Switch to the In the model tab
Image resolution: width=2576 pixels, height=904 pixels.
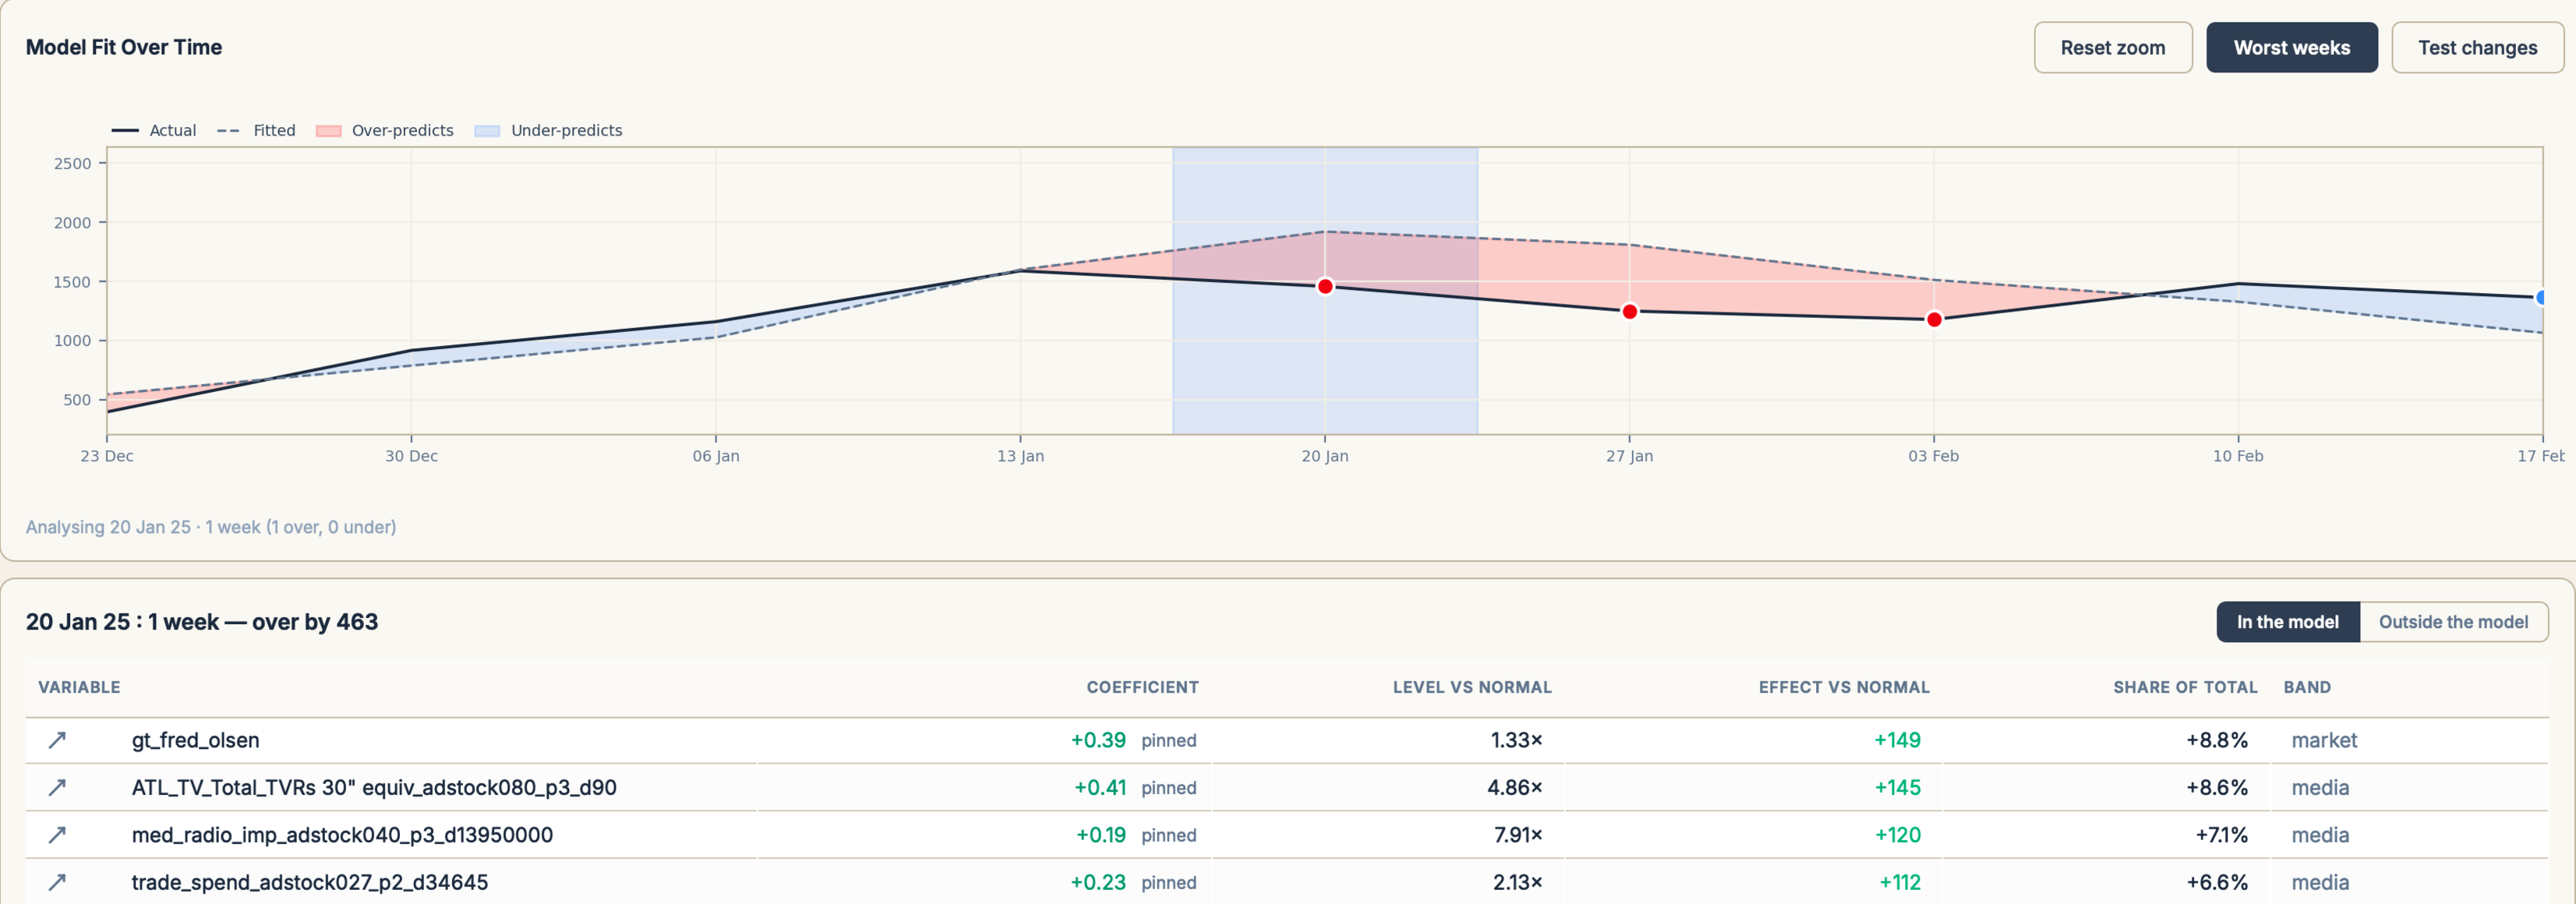[2287, 622]
